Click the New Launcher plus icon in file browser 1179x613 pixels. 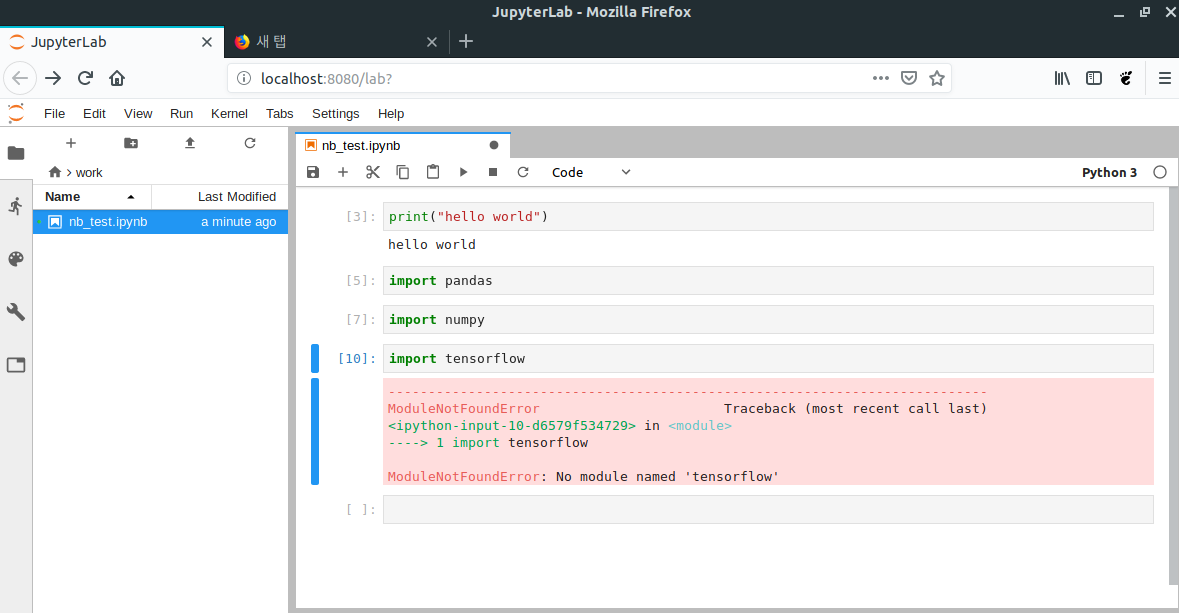click(71, 143)
